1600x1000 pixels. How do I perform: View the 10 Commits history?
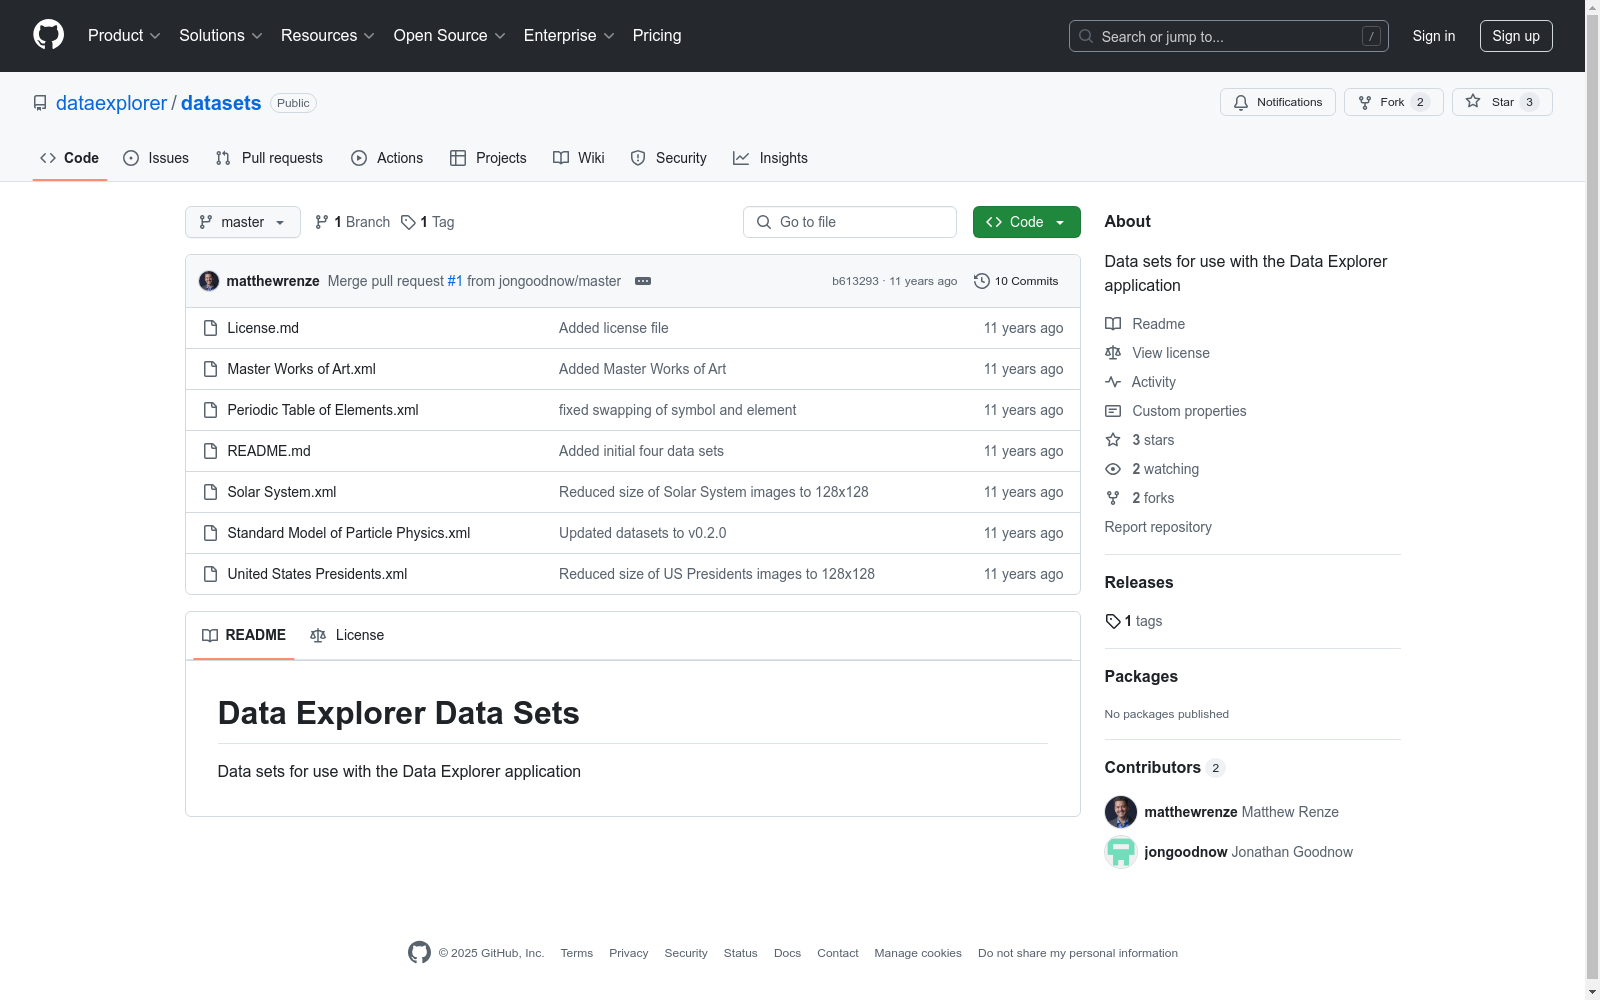click(1016, 281)
